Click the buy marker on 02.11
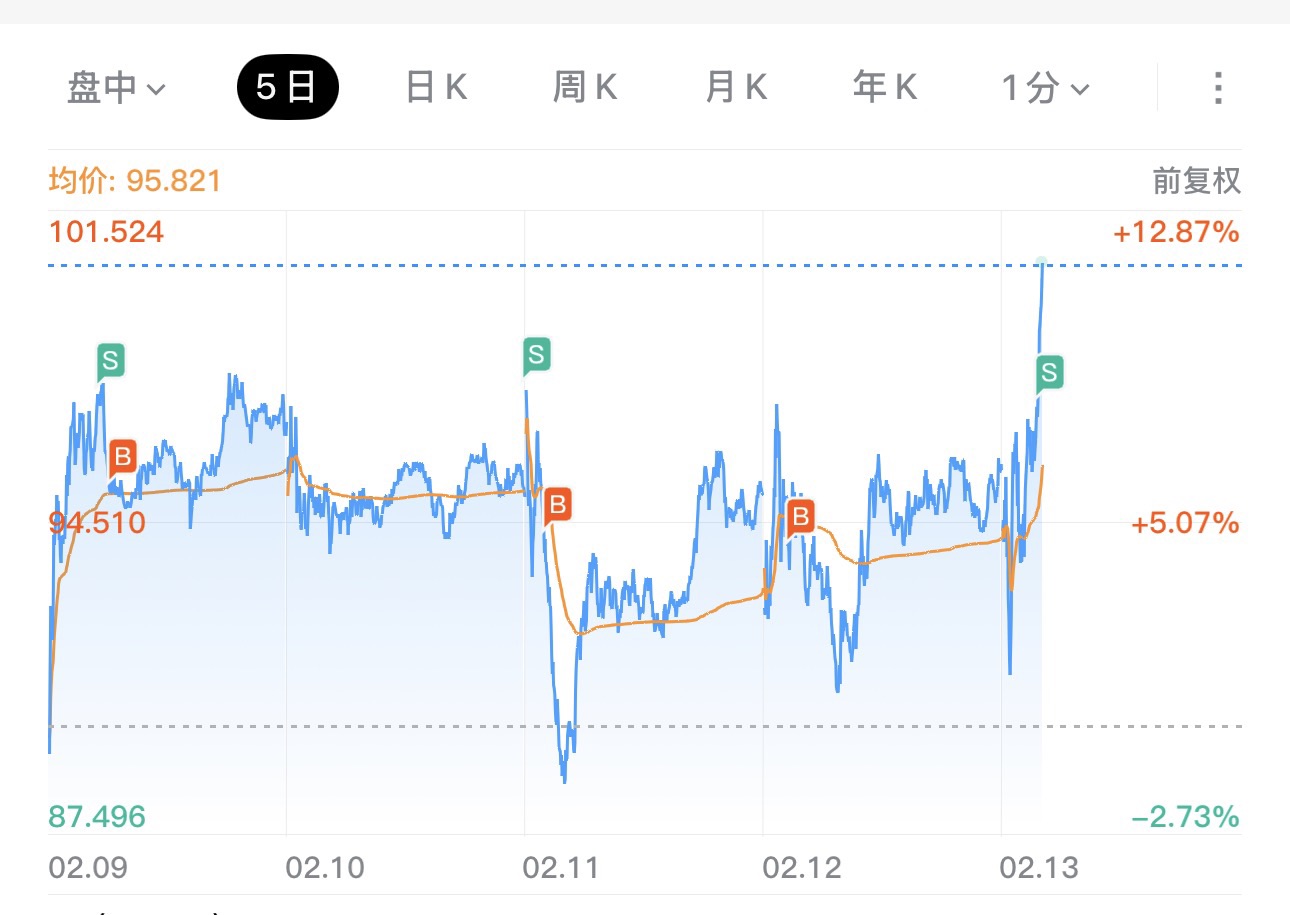 [558, 504]
